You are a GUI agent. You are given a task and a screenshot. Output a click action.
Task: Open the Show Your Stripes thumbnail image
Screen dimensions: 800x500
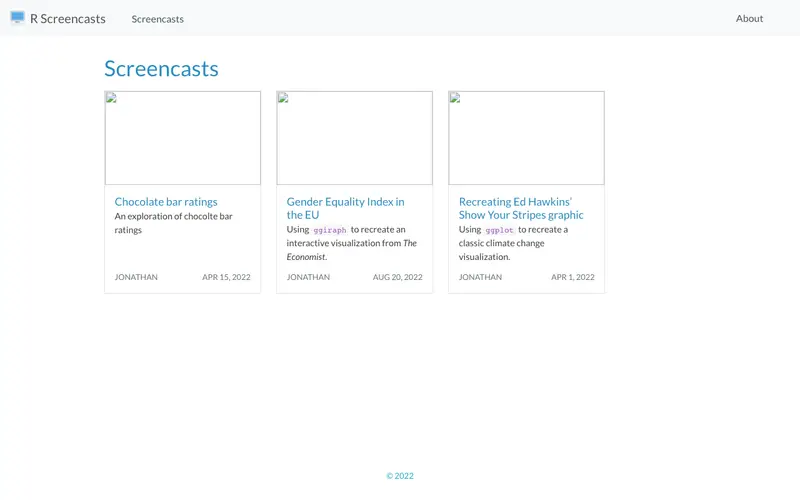527,138
